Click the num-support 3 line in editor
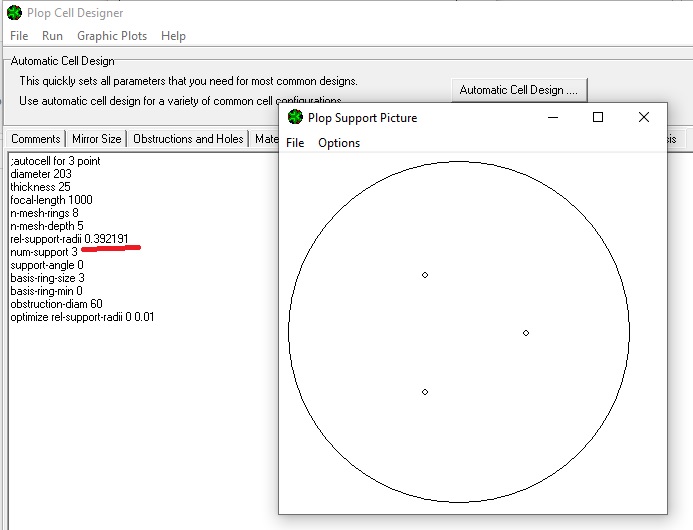This screenshot has height=530, width=693. [x=44, y=251]
